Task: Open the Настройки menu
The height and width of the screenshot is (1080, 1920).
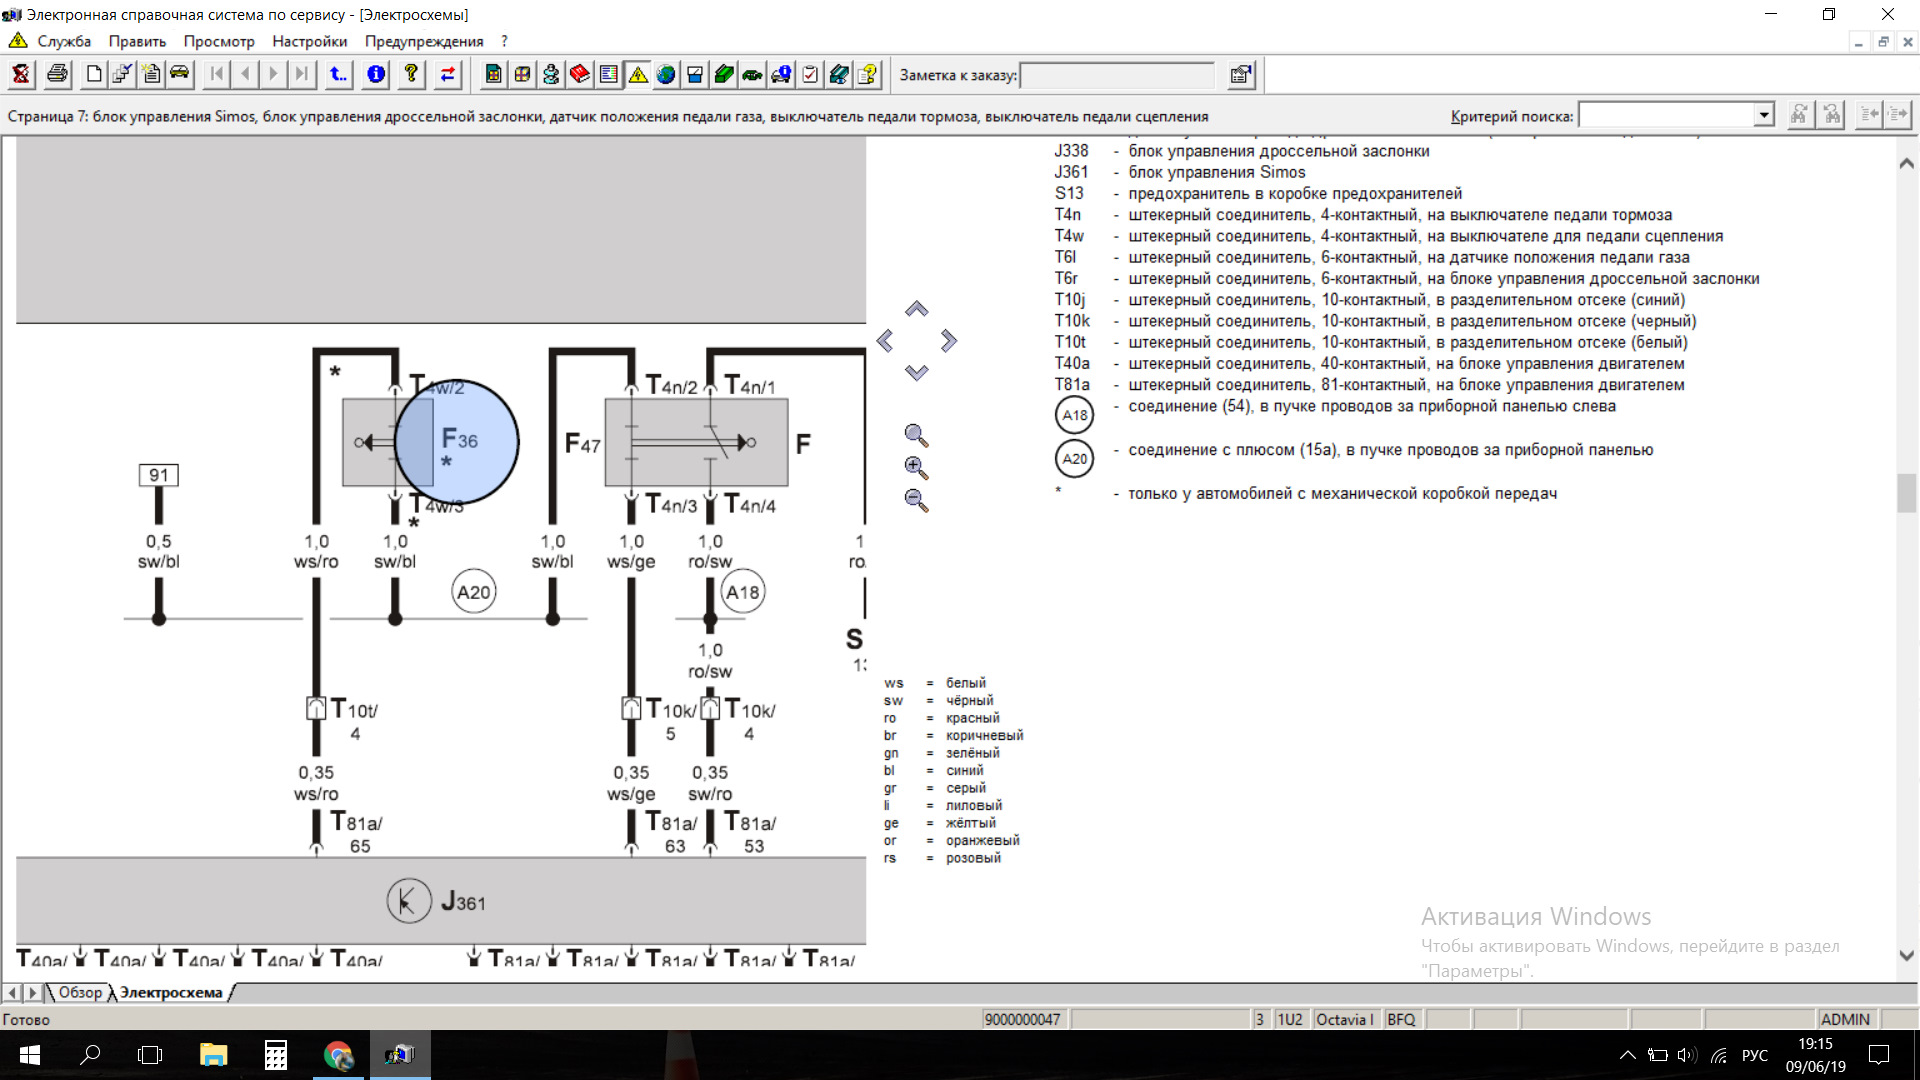Action: point(310,41)
